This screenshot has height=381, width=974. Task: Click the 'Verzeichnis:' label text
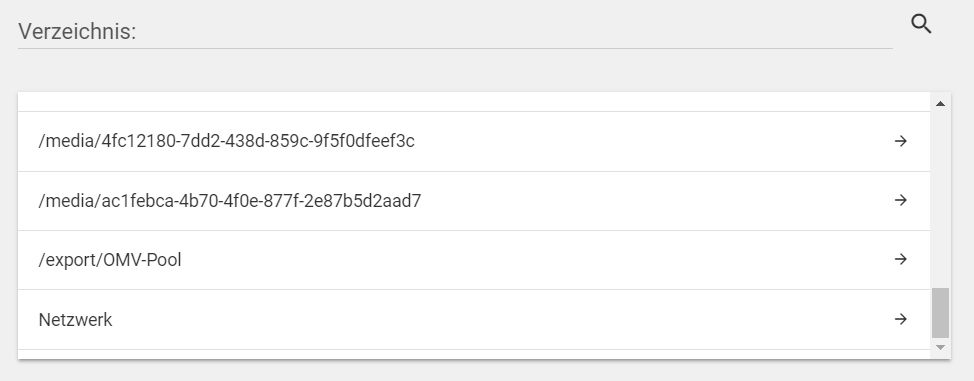77,31
